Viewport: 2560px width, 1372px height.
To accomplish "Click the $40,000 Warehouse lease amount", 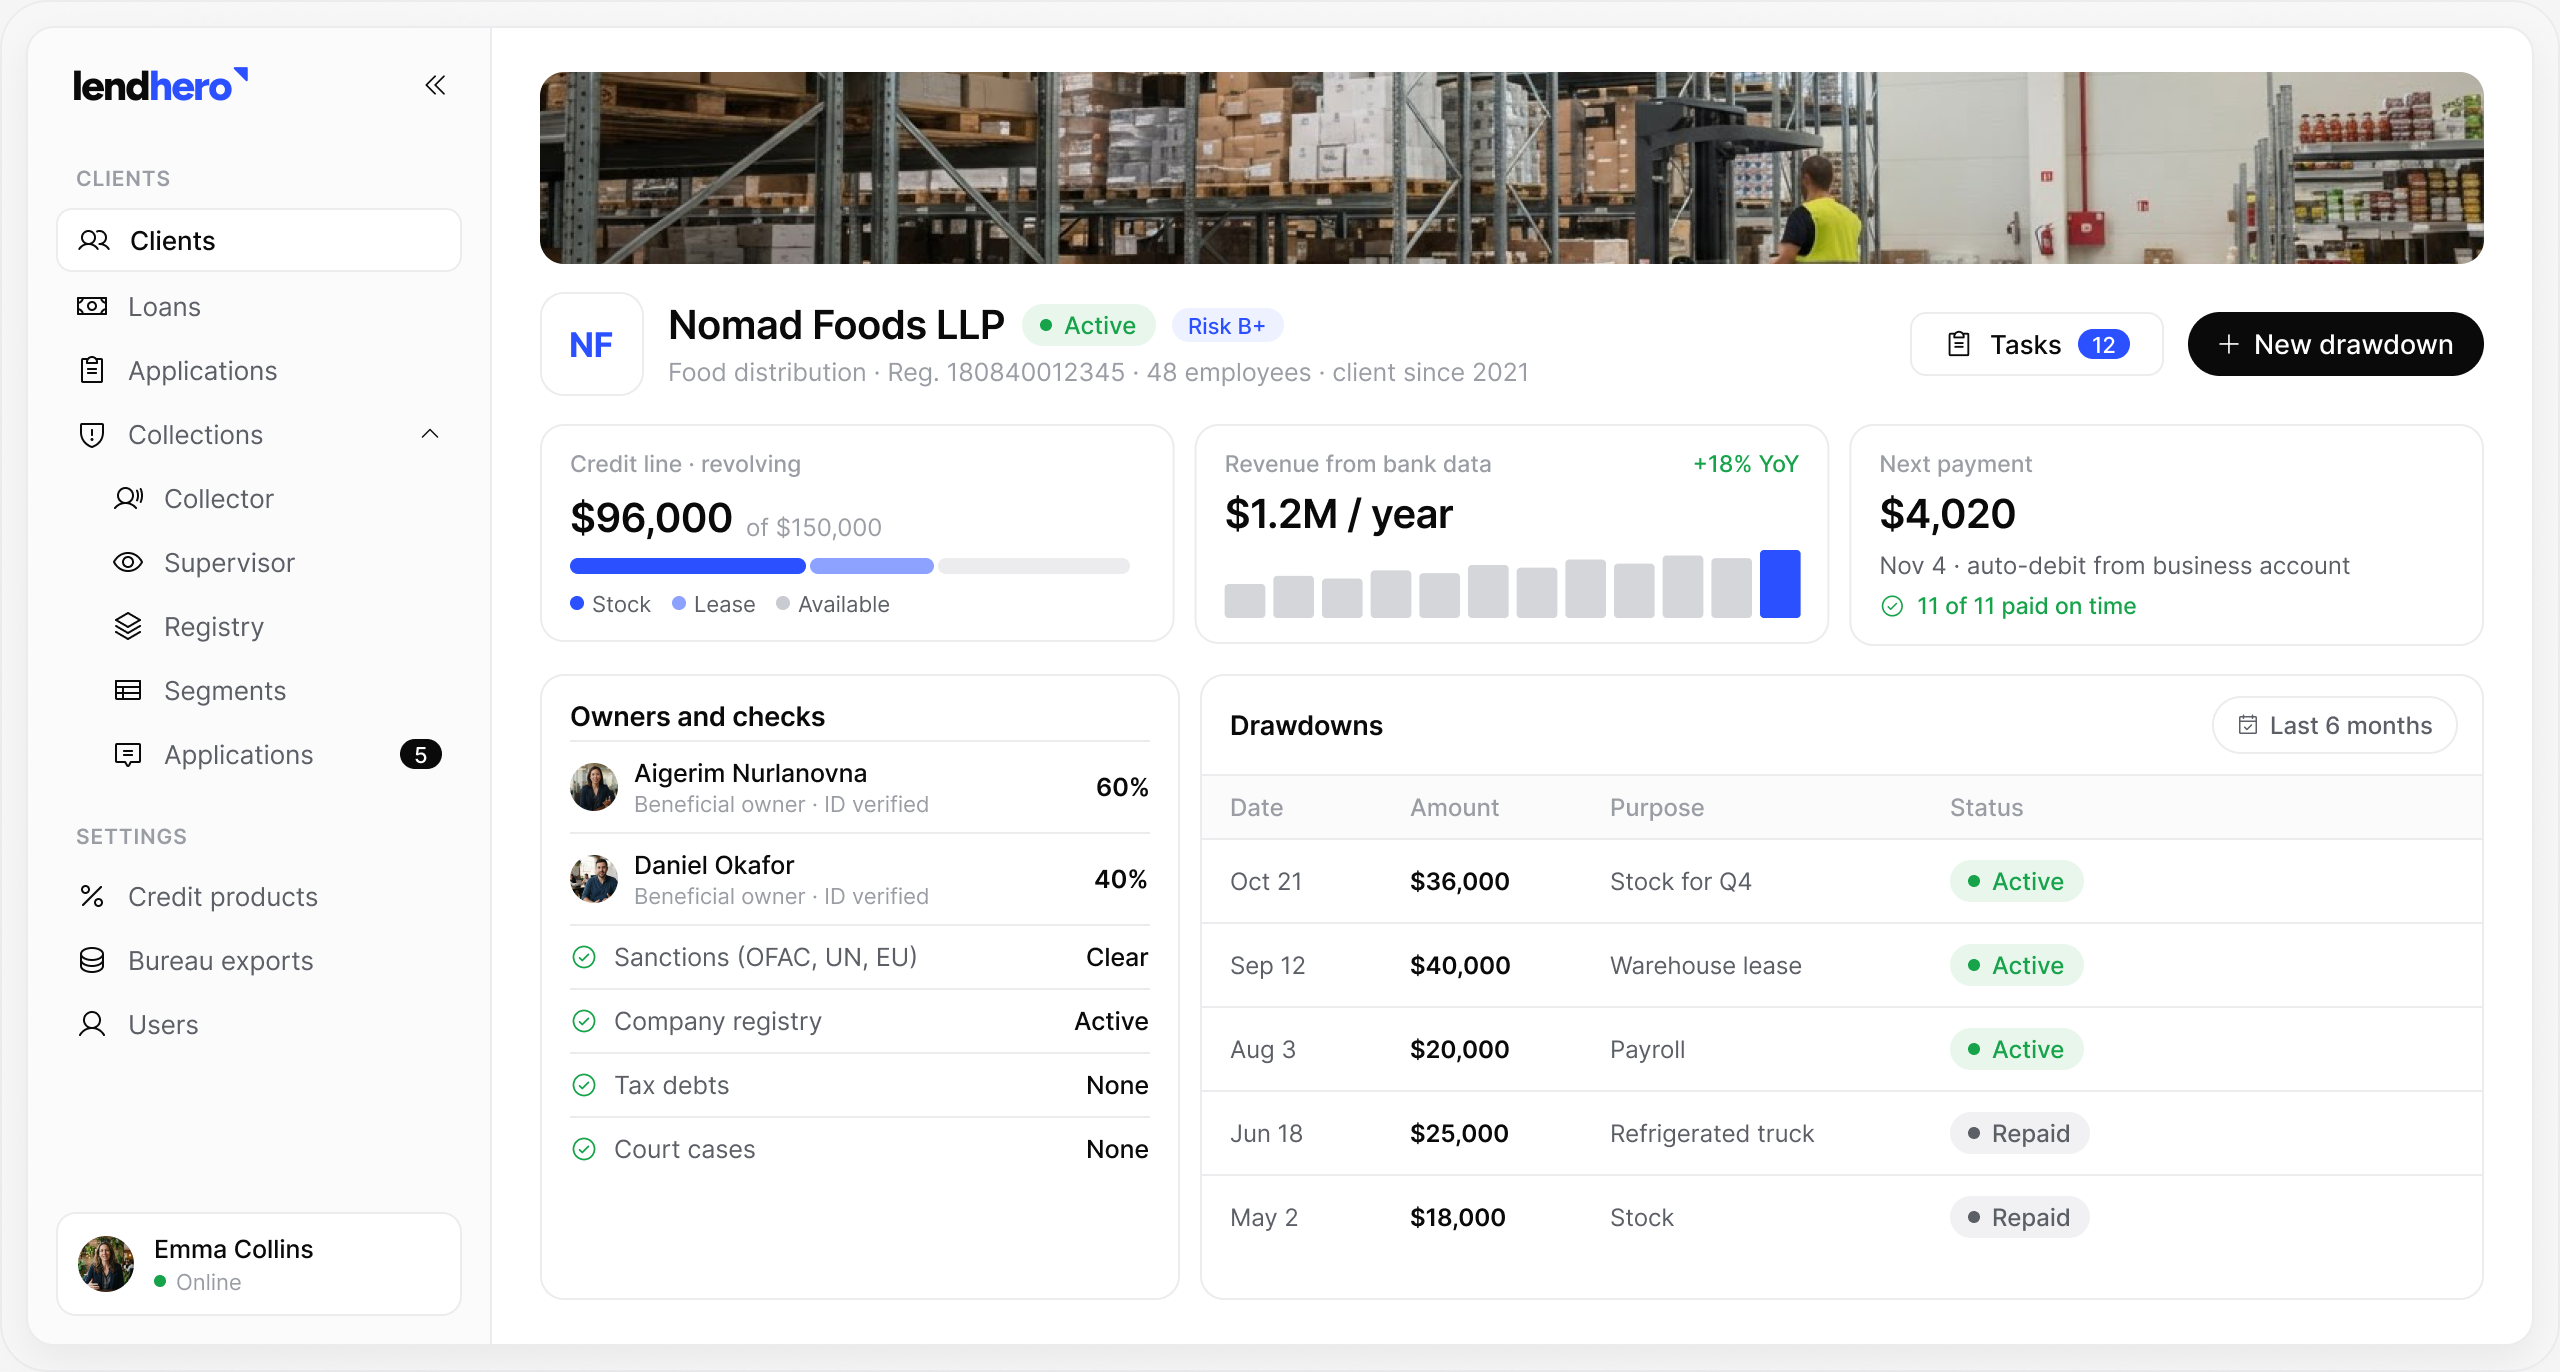I will 1460,965.
